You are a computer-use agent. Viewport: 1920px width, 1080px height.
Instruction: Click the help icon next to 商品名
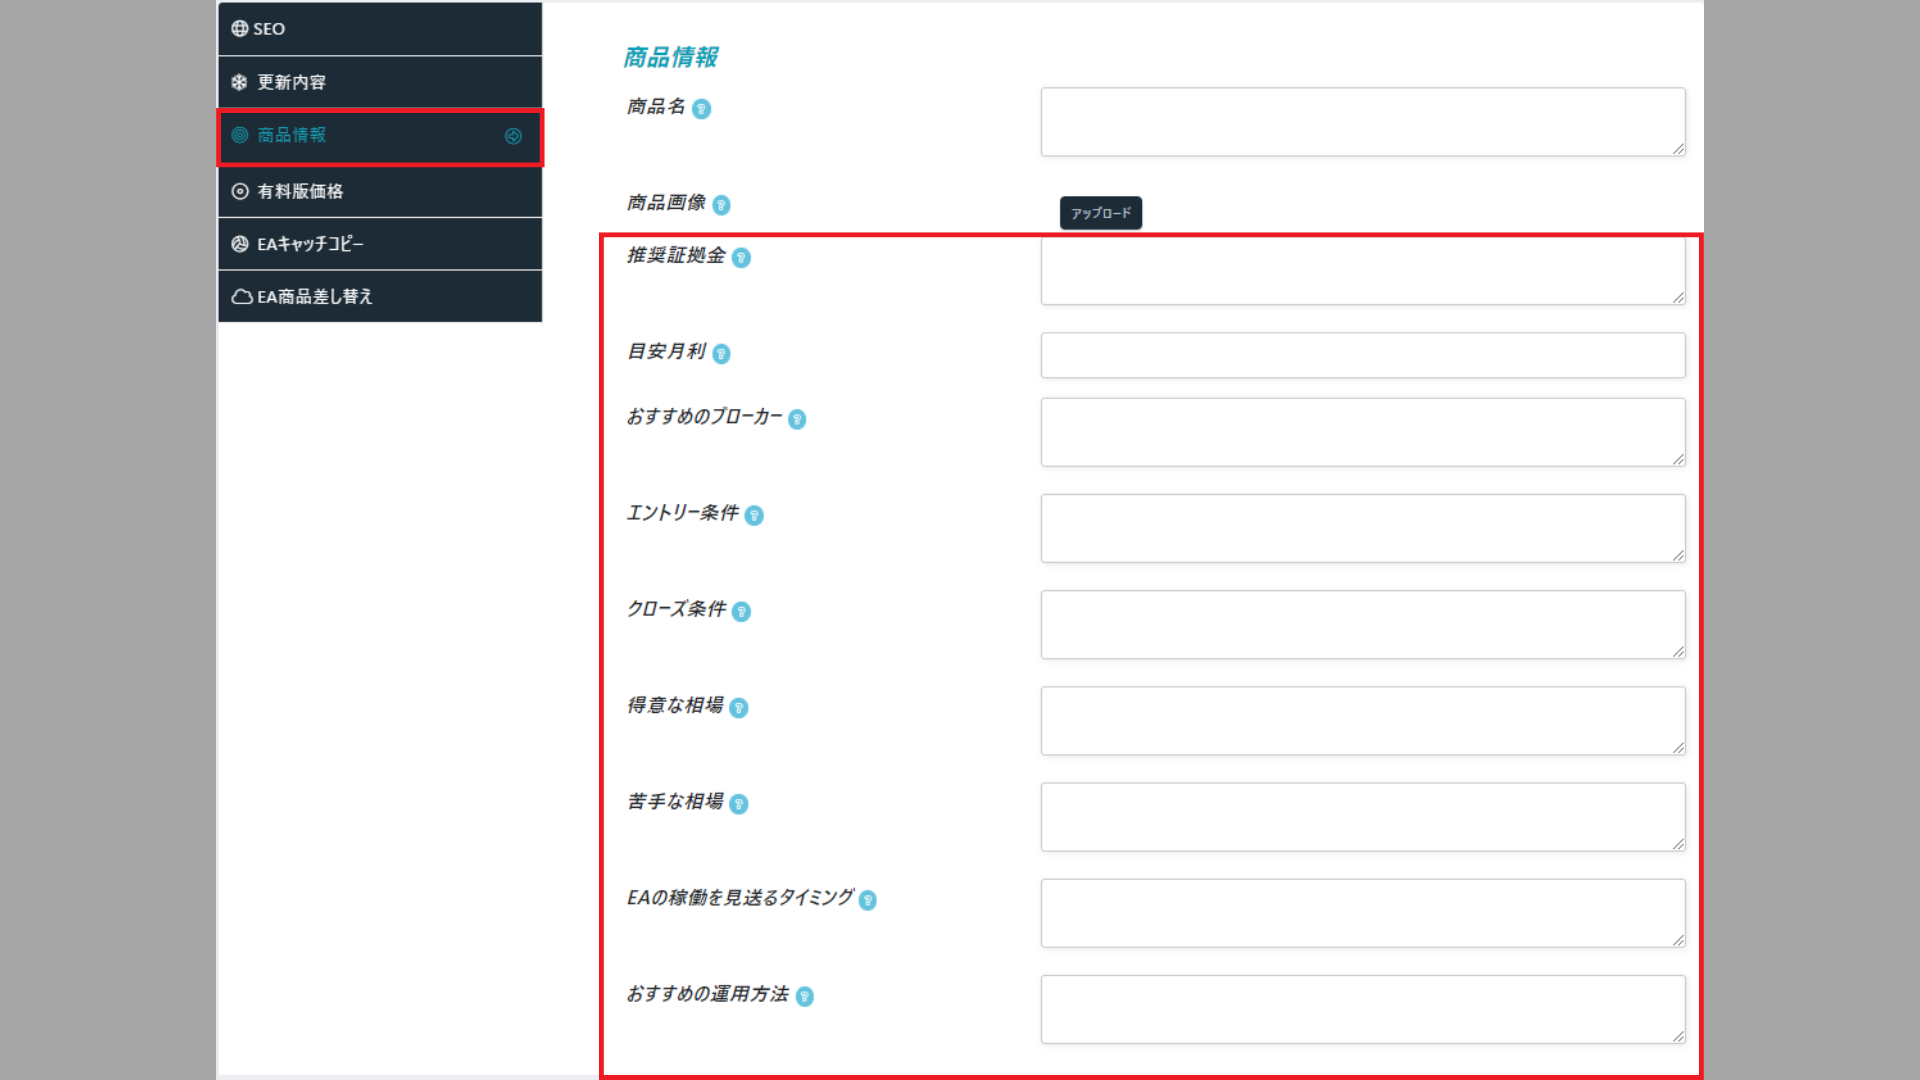pos(702,109)
